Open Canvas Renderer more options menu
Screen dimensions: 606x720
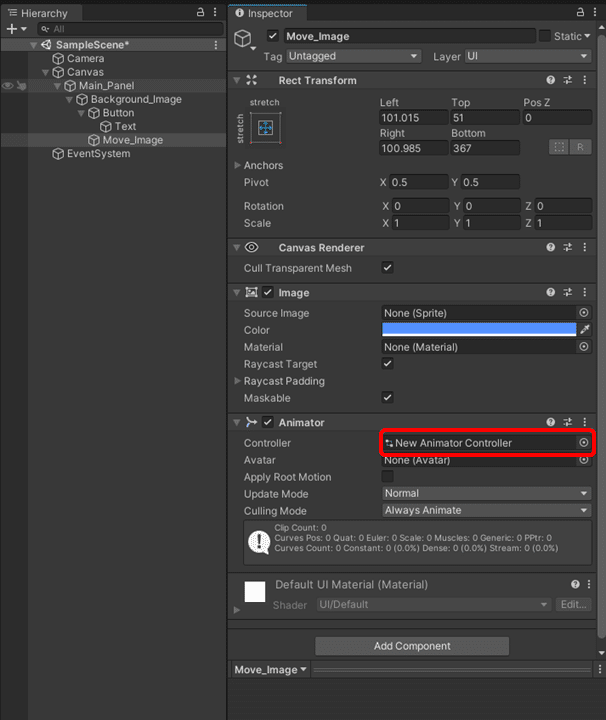(x=585, y=248)
